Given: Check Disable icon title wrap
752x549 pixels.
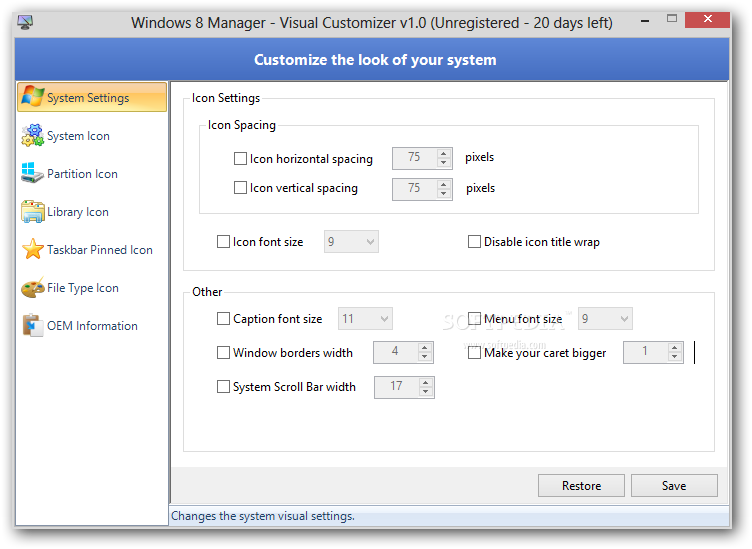Looking at the screenshot, I should point(474,241).
